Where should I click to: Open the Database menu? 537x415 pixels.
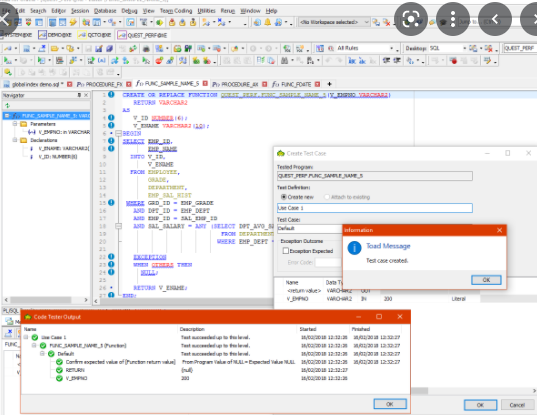pos(105,11)
